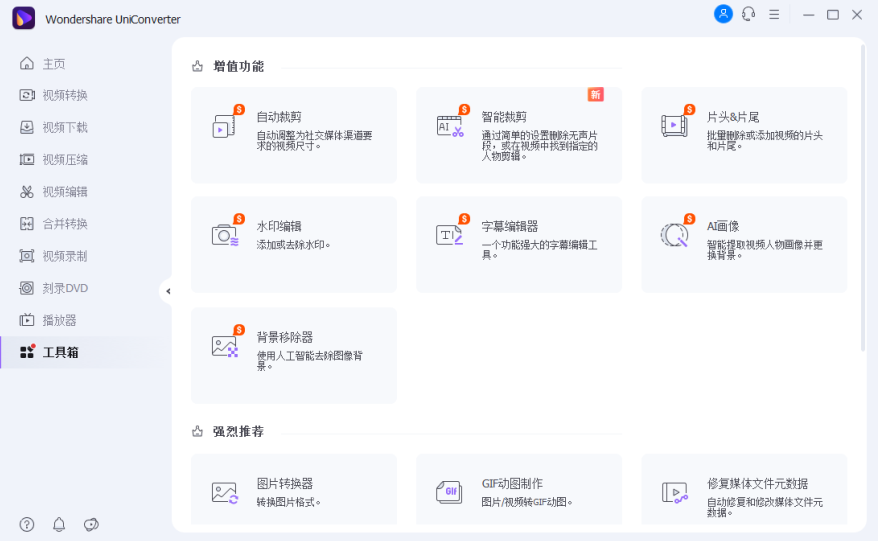Image resolution: width=878 pixels, height=541 pixels.
Task: Open the 自动裁剪 card title
Action: coord(279,117)
